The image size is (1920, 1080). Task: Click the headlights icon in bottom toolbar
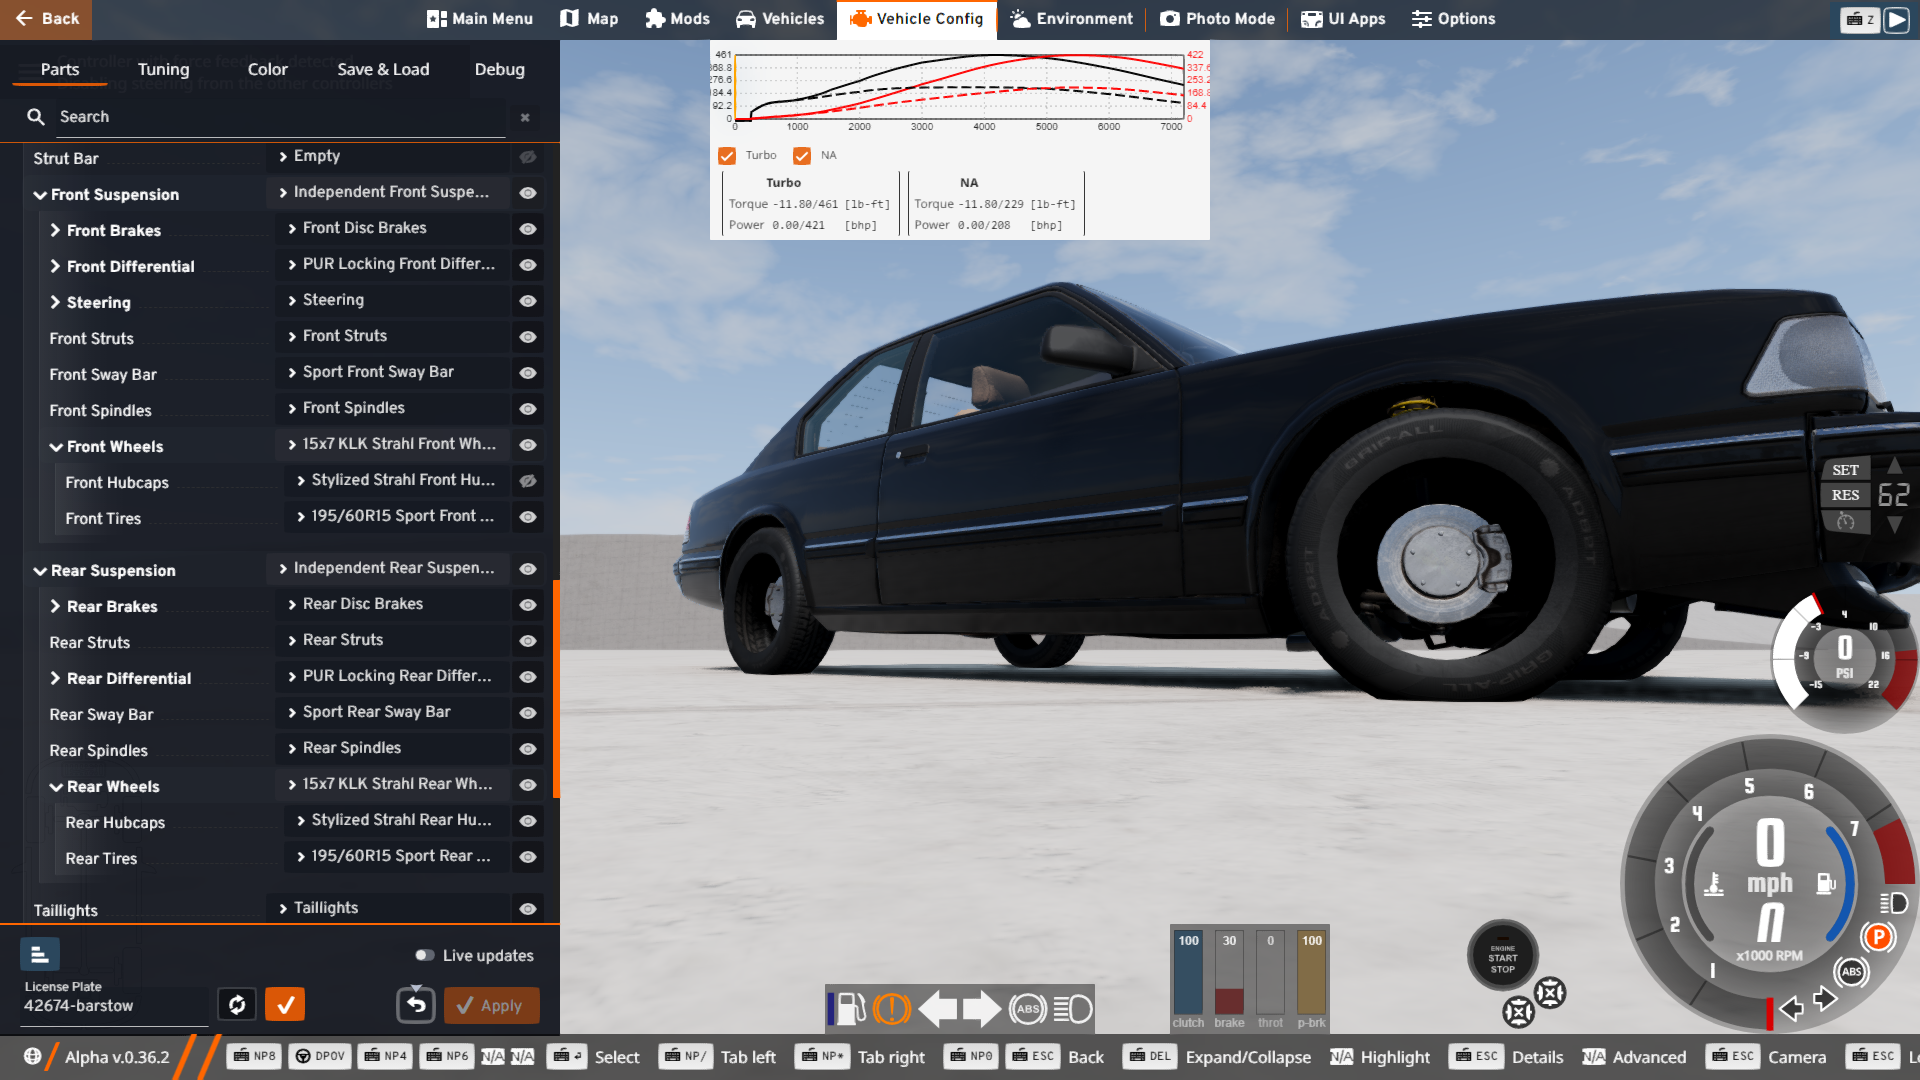pyautogui.click(x=1073, y=1009)
